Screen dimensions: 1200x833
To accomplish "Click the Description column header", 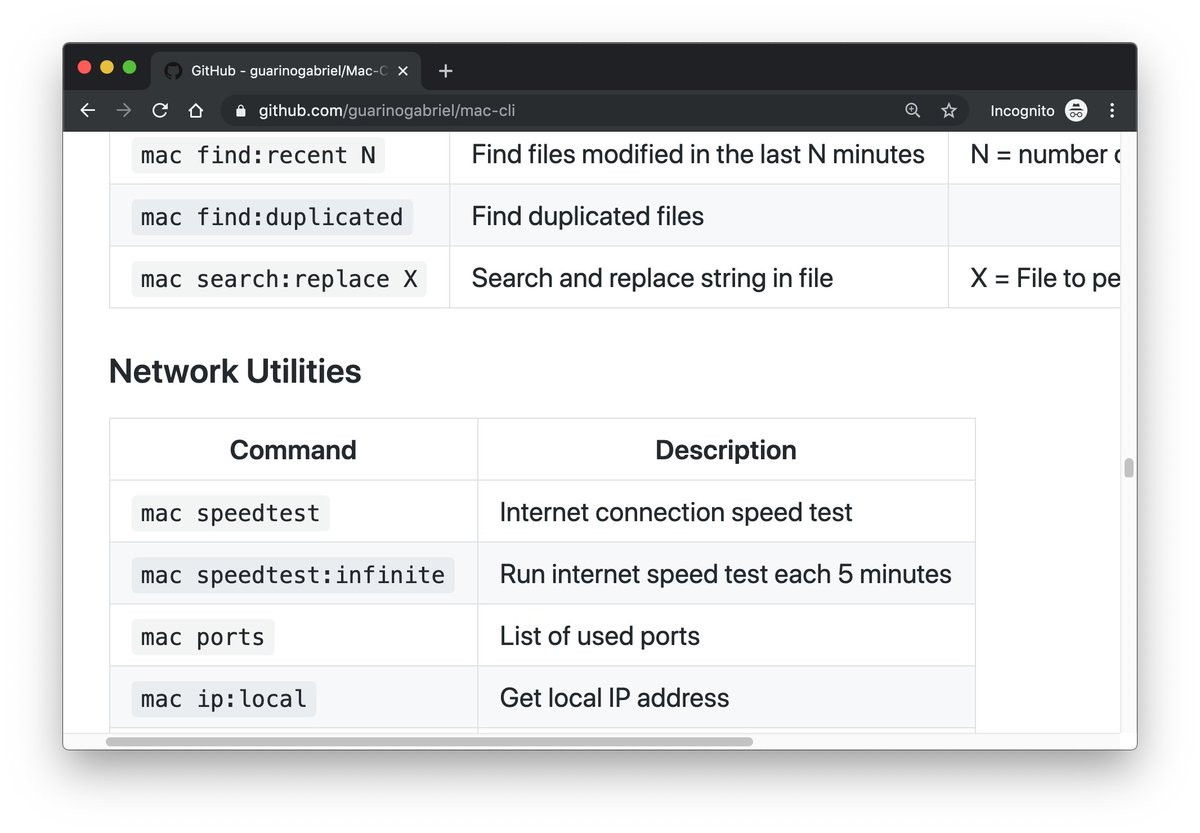I will point(726,450).
